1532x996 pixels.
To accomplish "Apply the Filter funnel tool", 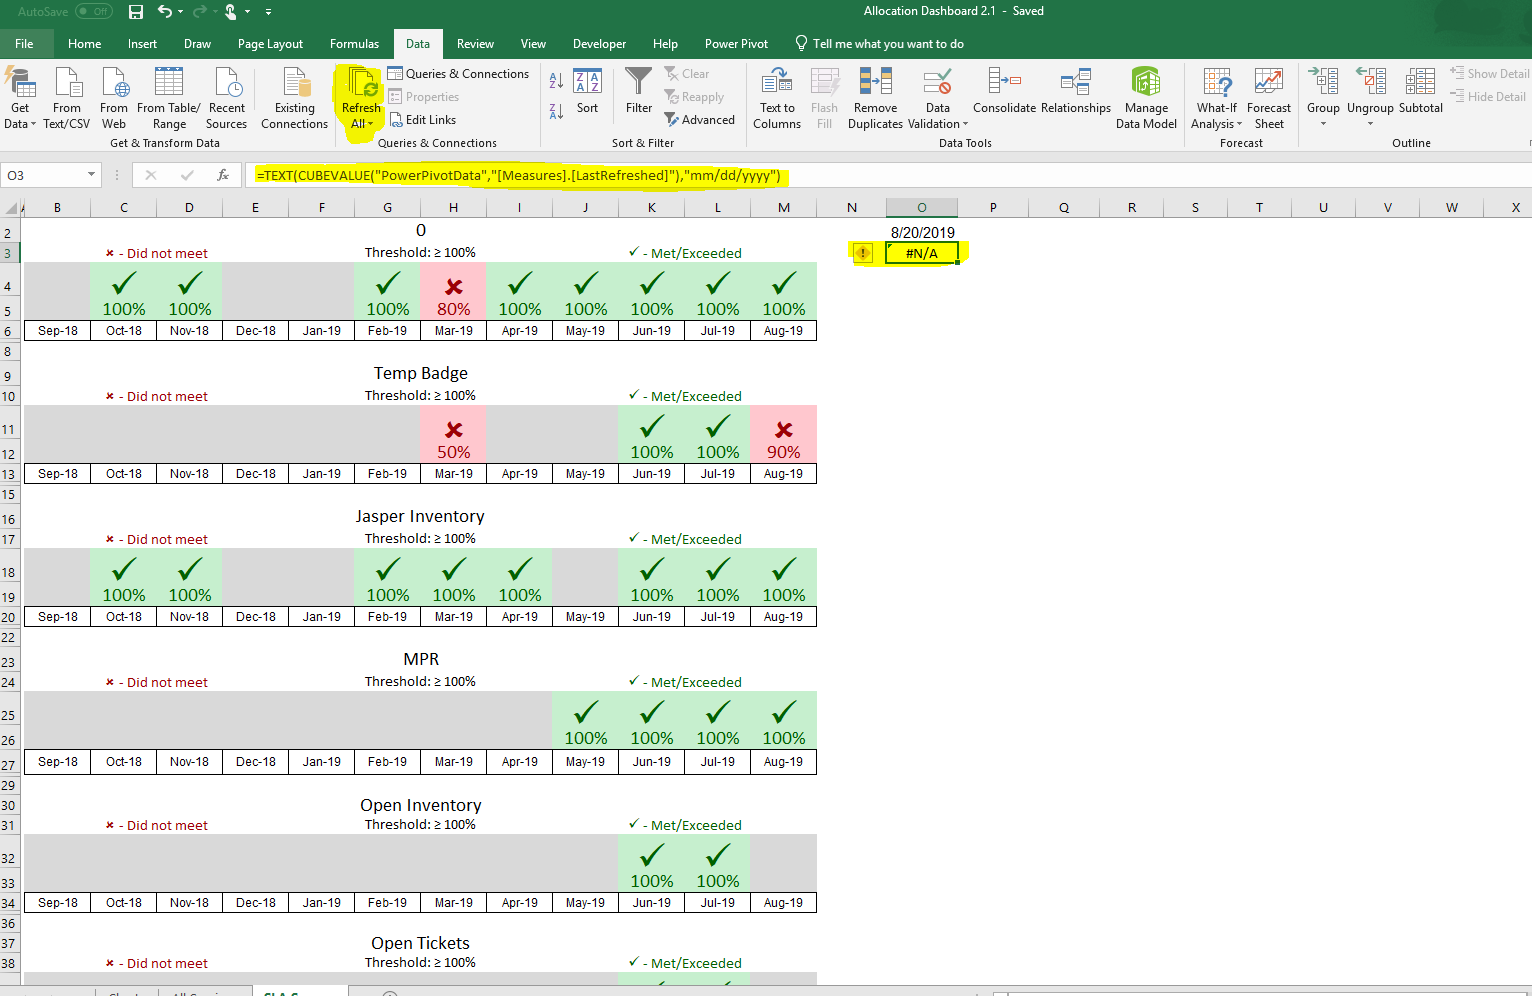I will click(x=639, y=91).
